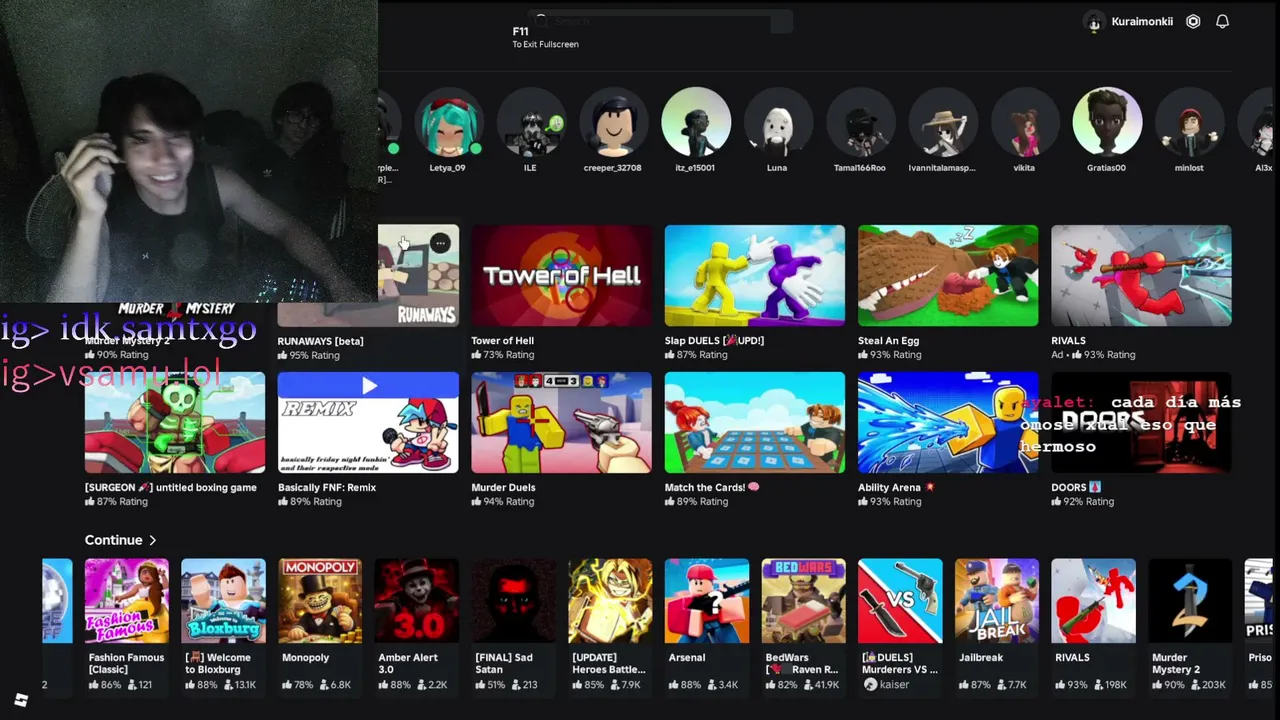Open the Ability Arena game thumbnail
Image resolution: width=1280 pixels, height=720 pixels.
[x=948, y=422]
